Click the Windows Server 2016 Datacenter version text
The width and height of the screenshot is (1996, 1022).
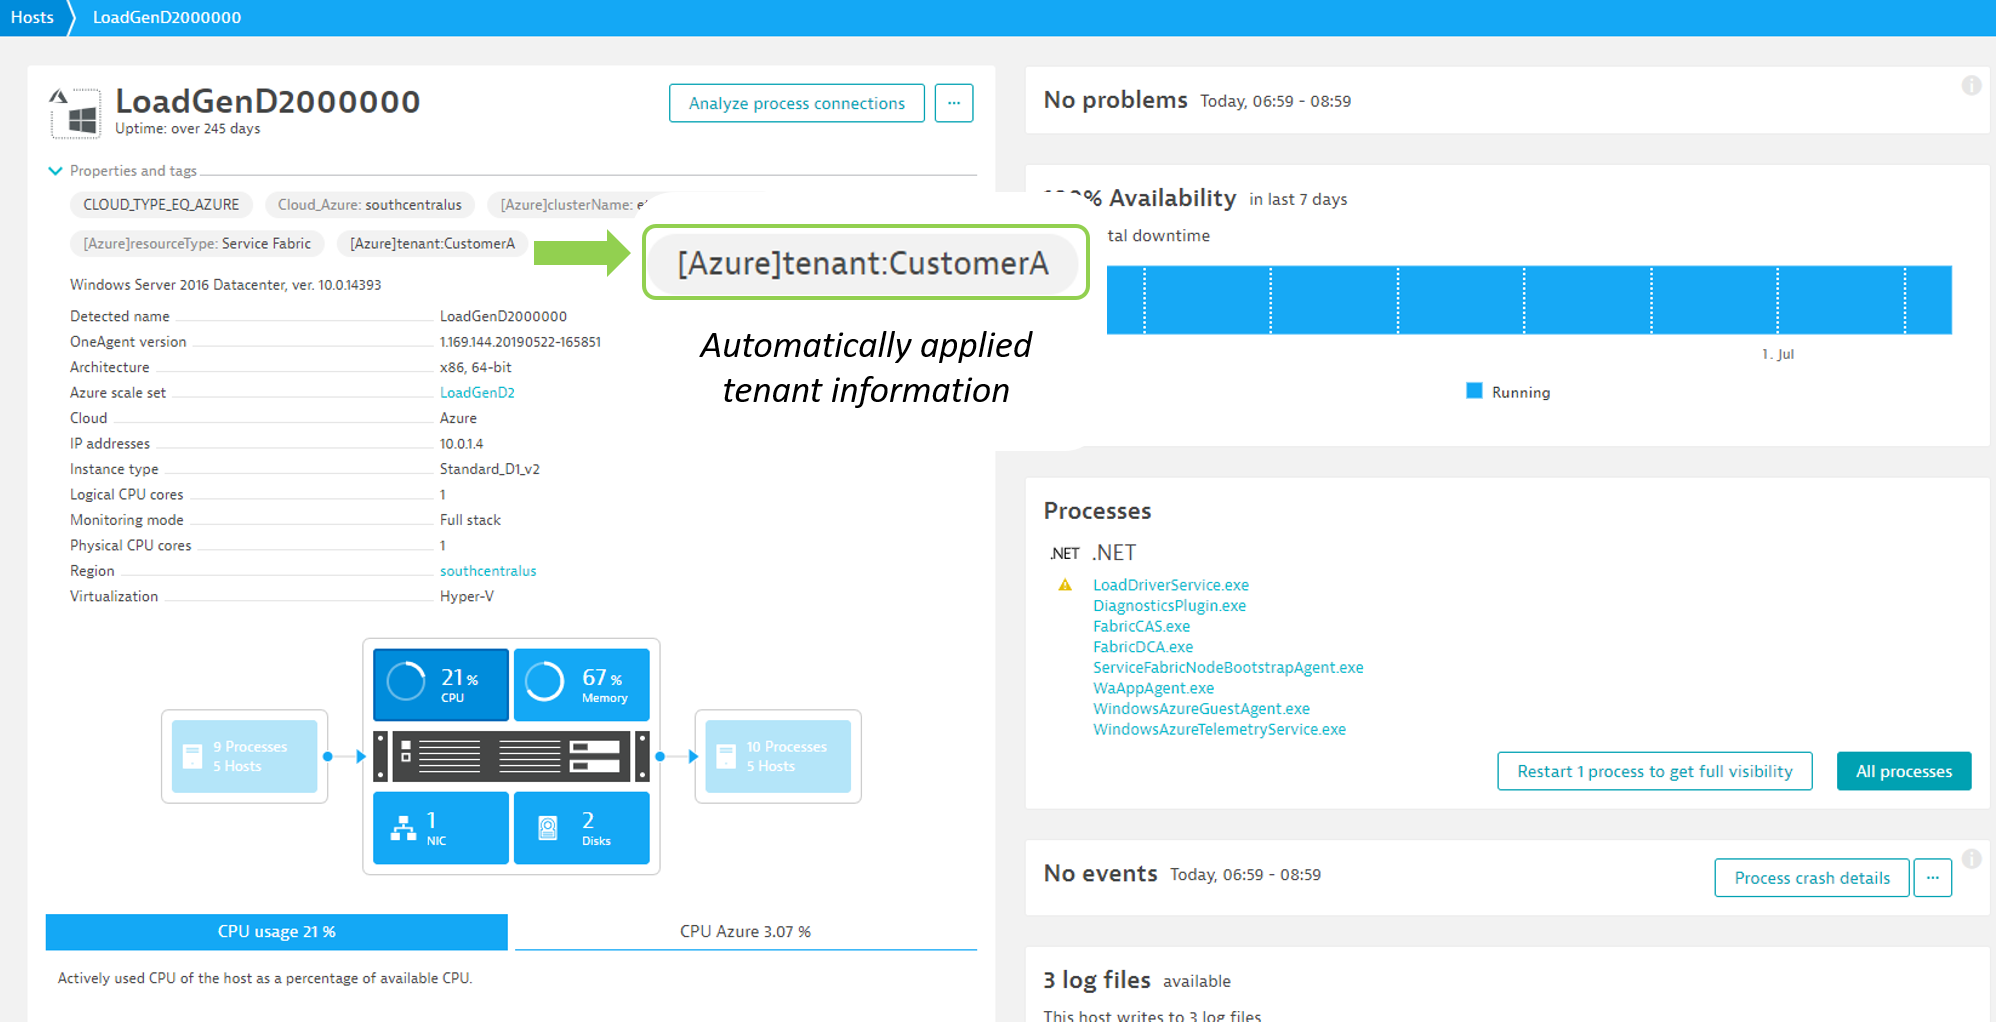(x=225, y=285)
